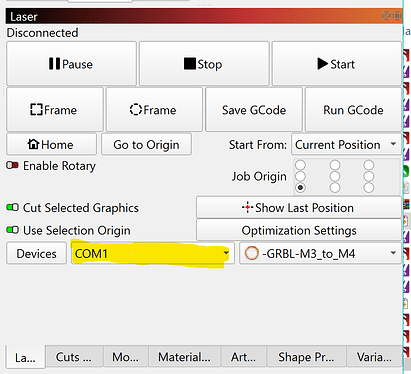Screen dimensions: 411x374
Task: Open the COM1 port dropdown
Action: pos(153,254)
